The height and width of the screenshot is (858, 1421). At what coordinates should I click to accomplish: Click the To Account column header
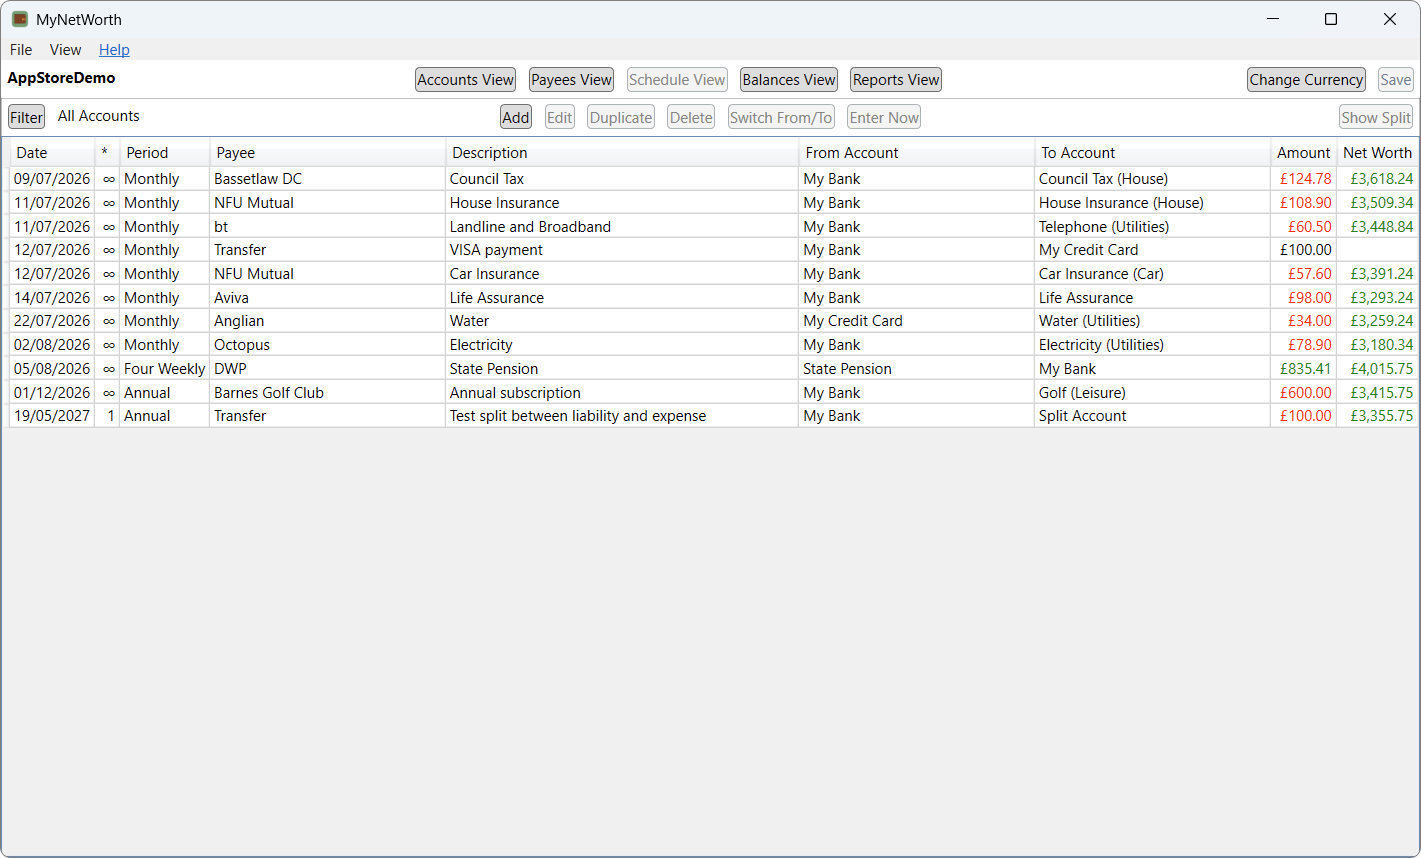(1152, 153)
